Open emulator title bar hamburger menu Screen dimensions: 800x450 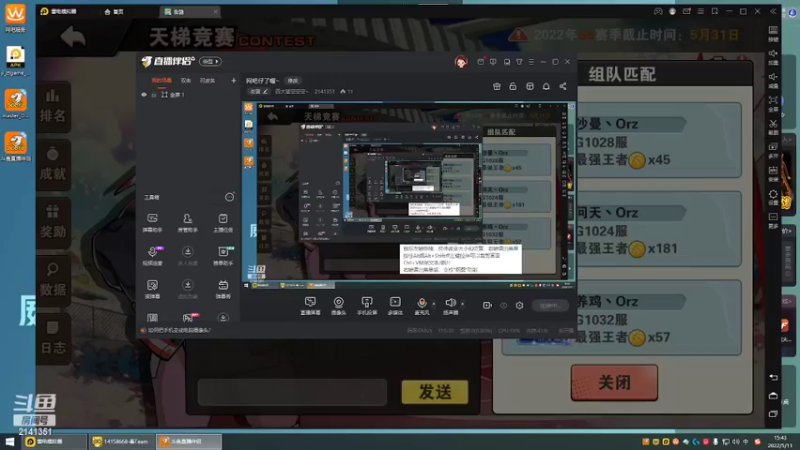[x=701, y=11]
